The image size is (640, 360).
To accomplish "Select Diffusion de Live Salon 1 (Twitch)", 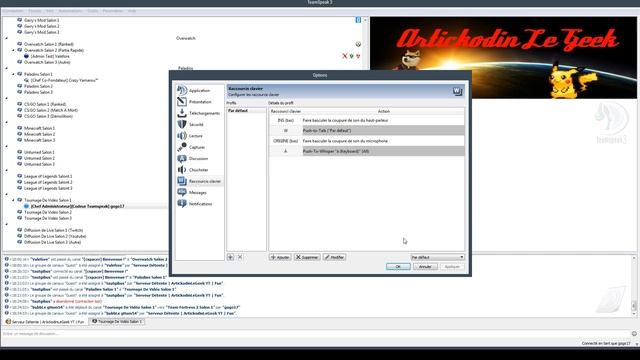I will (x=53, y=230).
